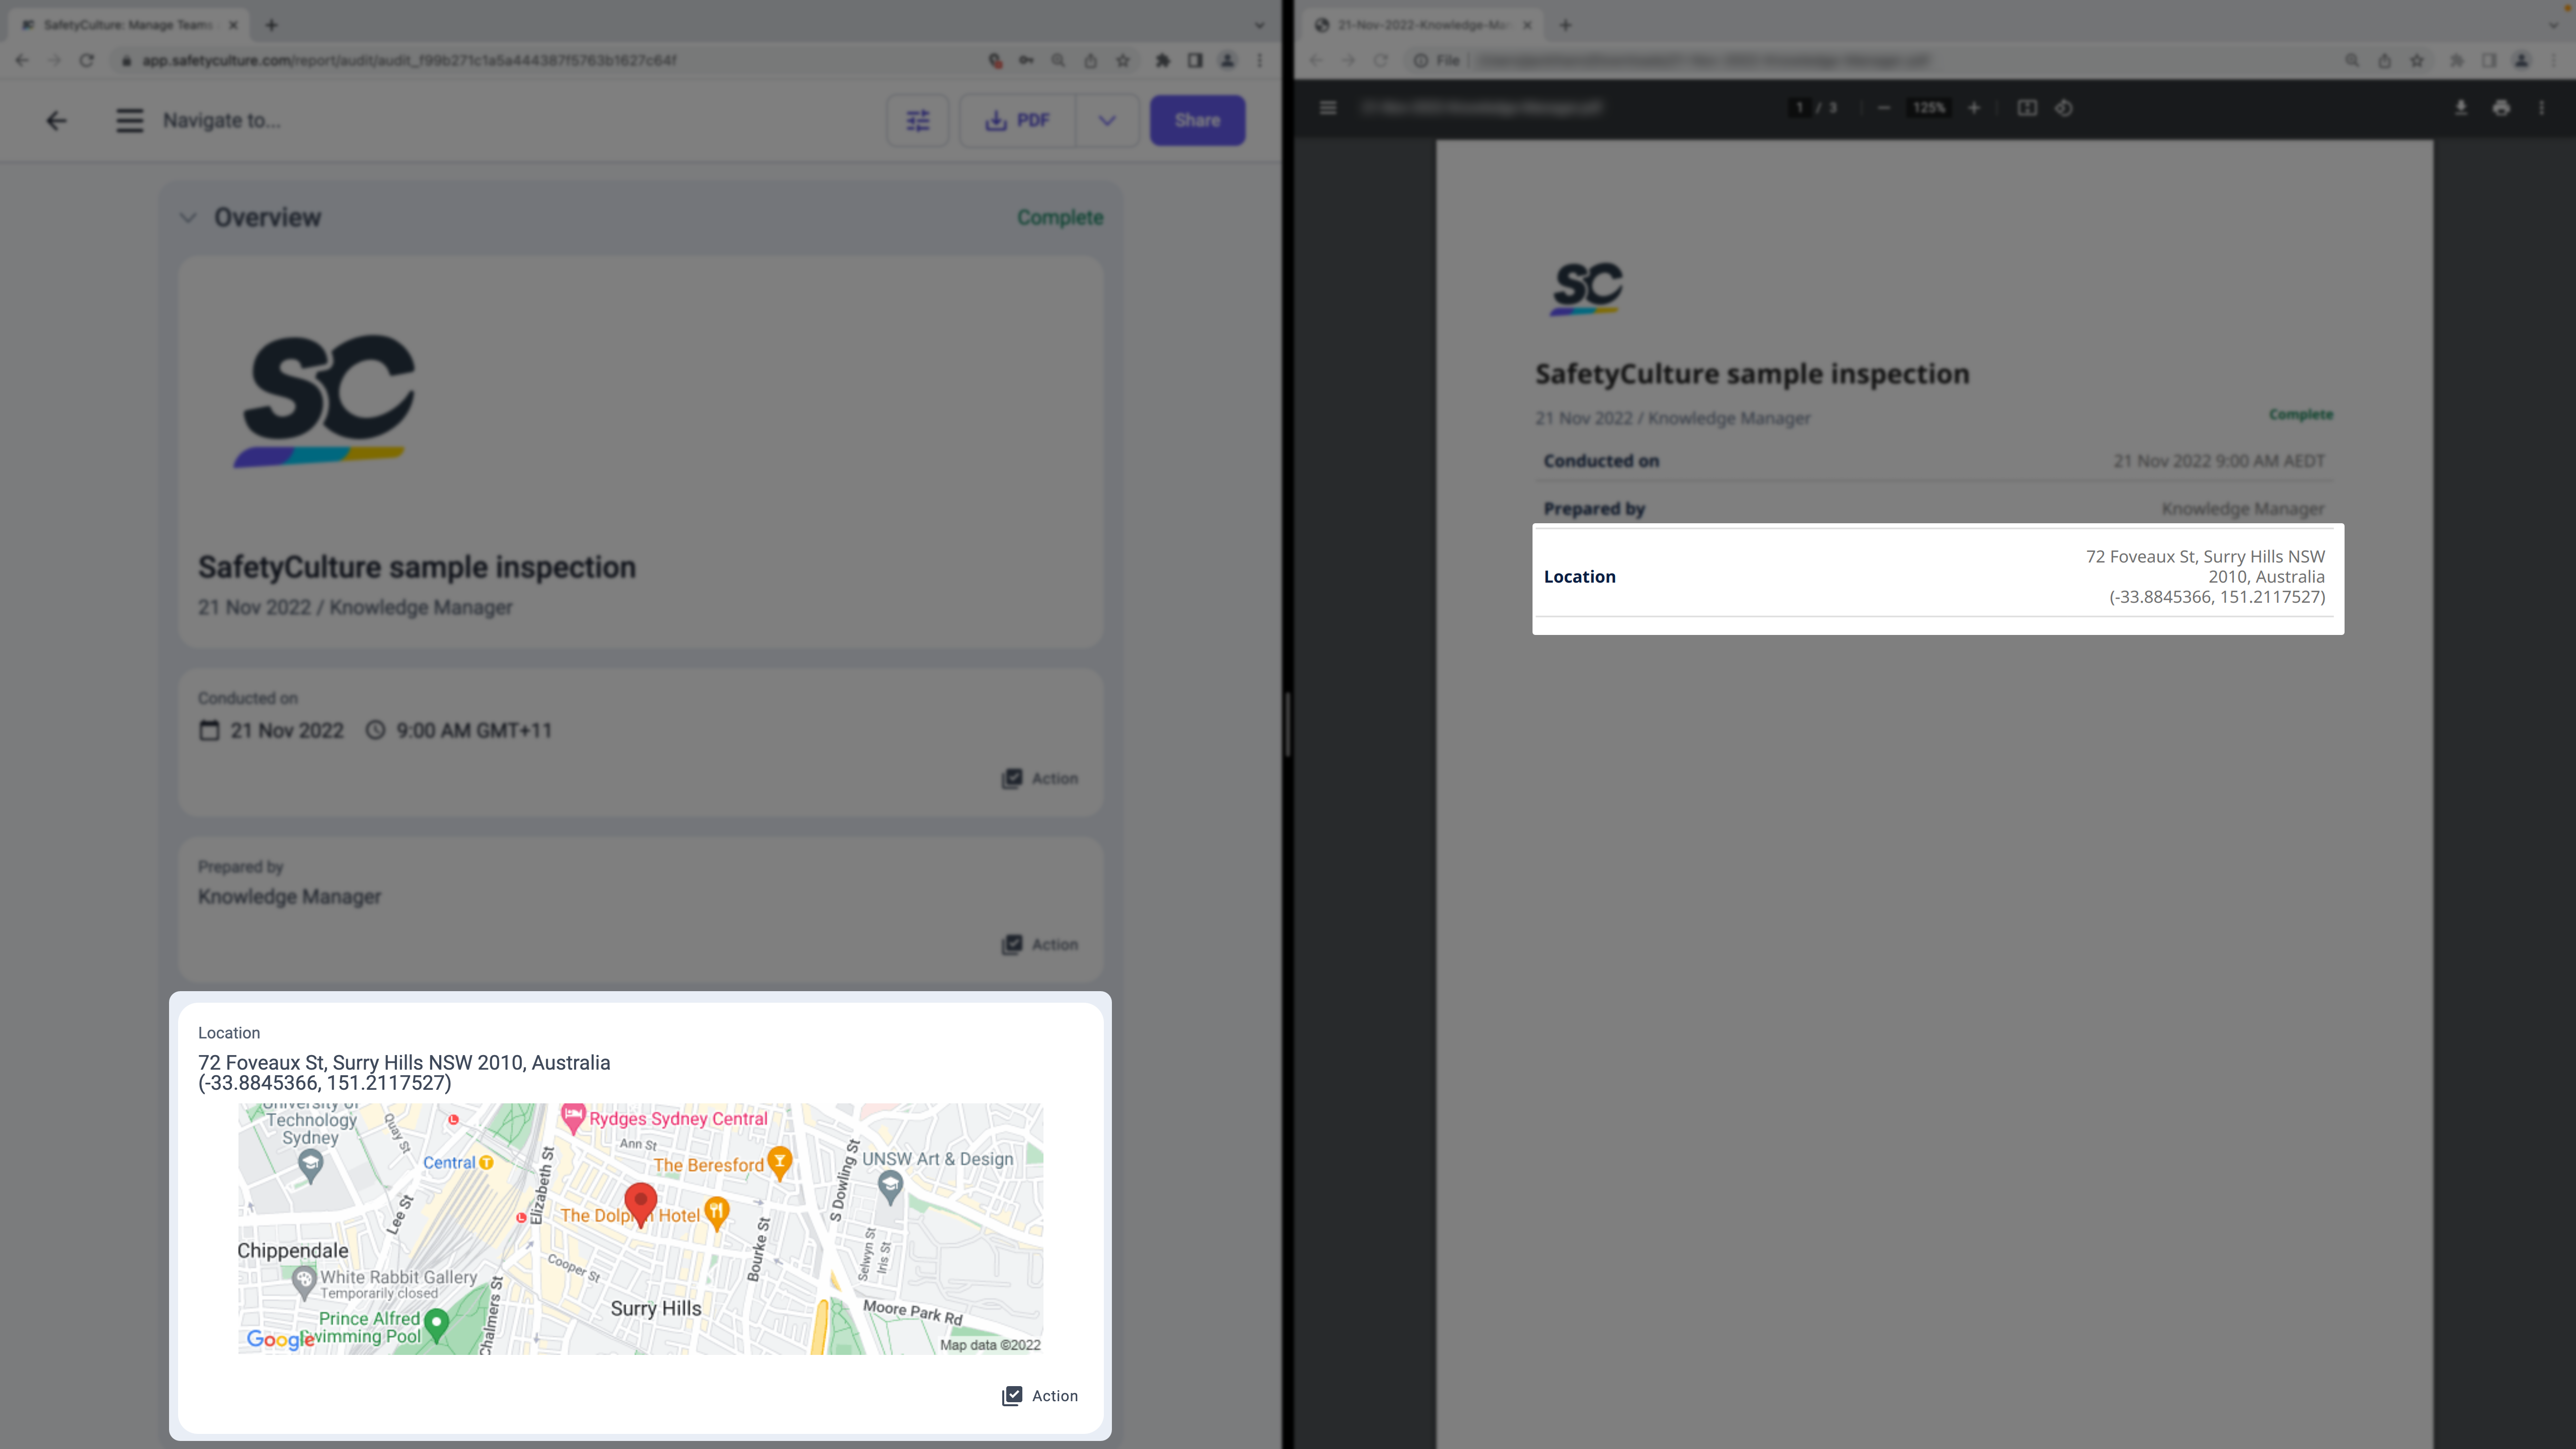This screenshot has height=1449, width=2576.
Task: Click the purple Share button
Action: click(x=1197, y=121)
